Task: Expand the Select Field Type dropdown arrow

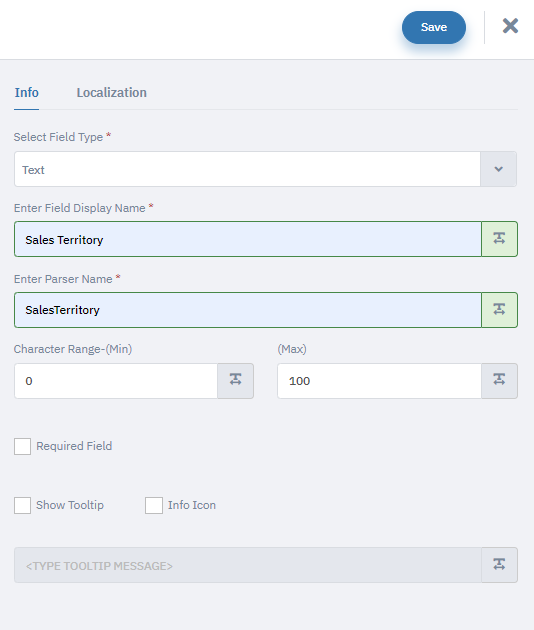Action: (x=499, y=169)
